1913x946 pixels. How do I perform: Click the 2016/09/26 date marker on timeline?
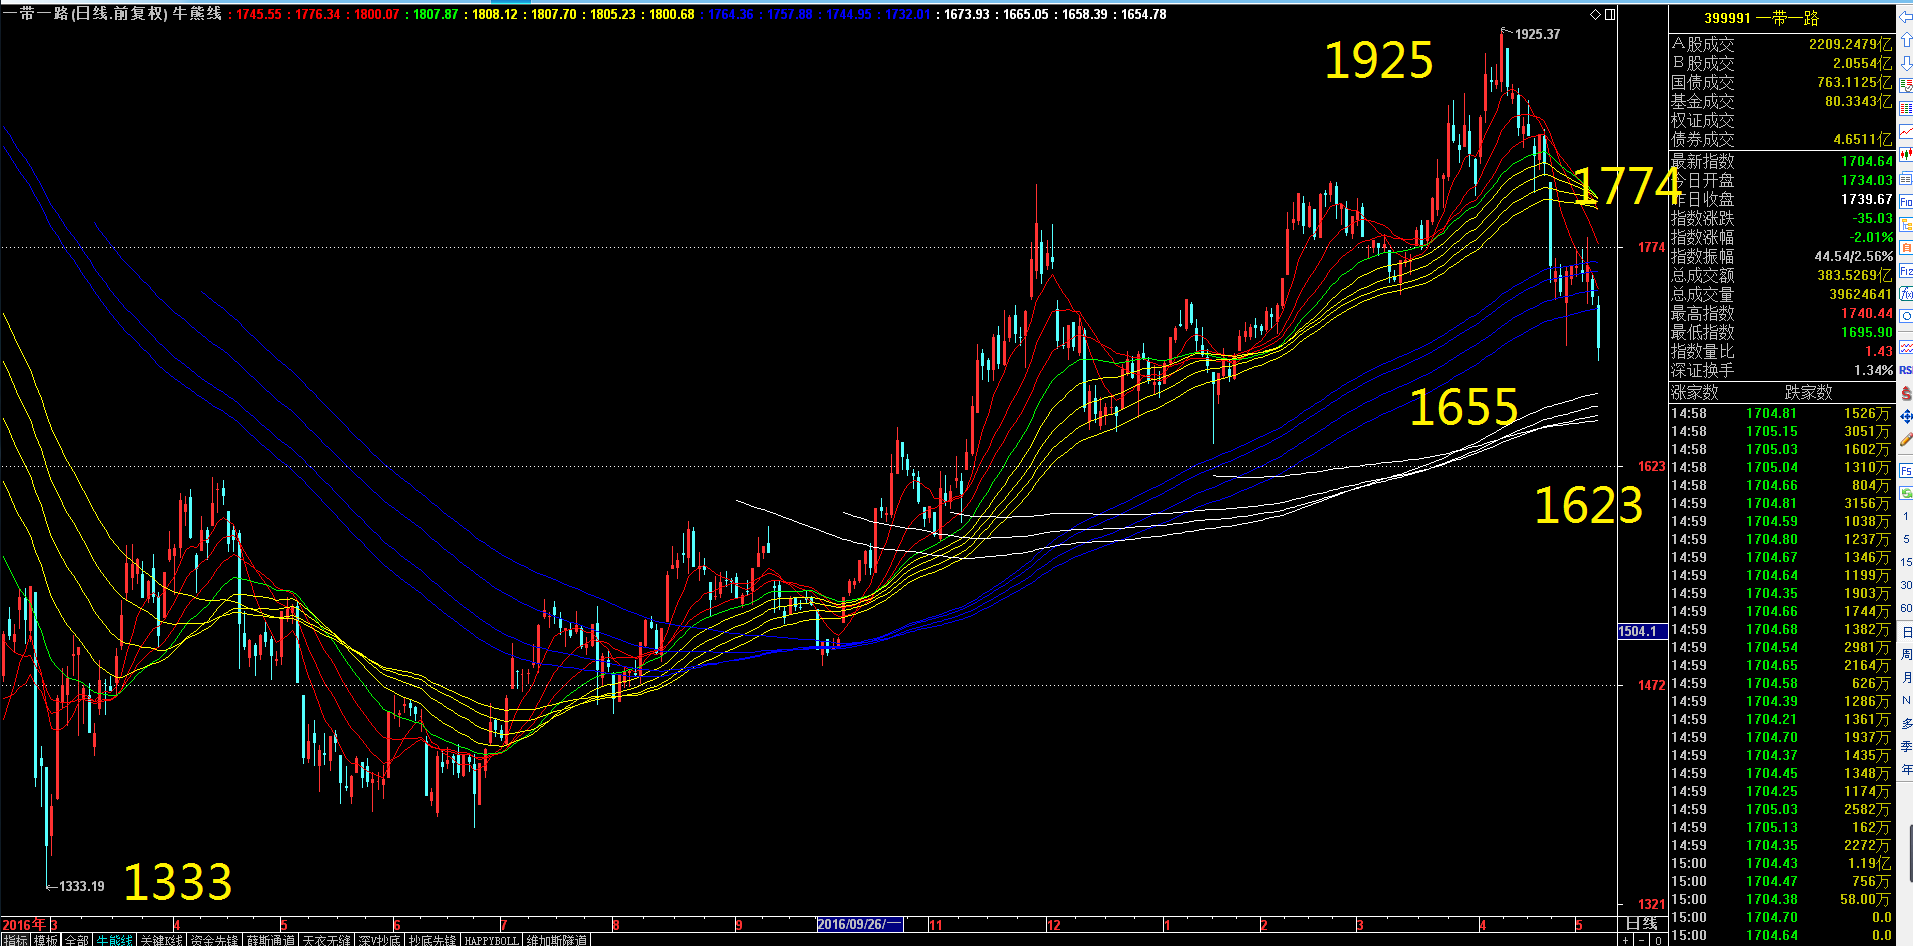[859, 924]
